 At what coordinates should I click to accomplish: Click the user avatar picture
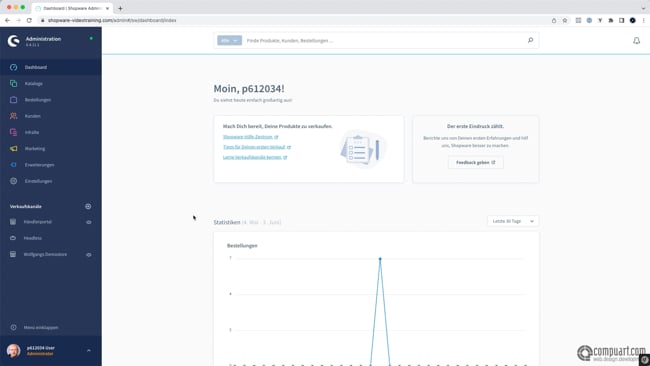(13, 351)
